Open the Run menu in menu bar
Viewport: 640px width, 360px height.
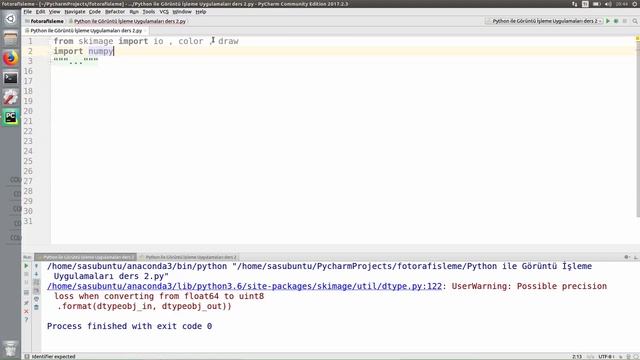pyautogui.click(x=134, y=12)
